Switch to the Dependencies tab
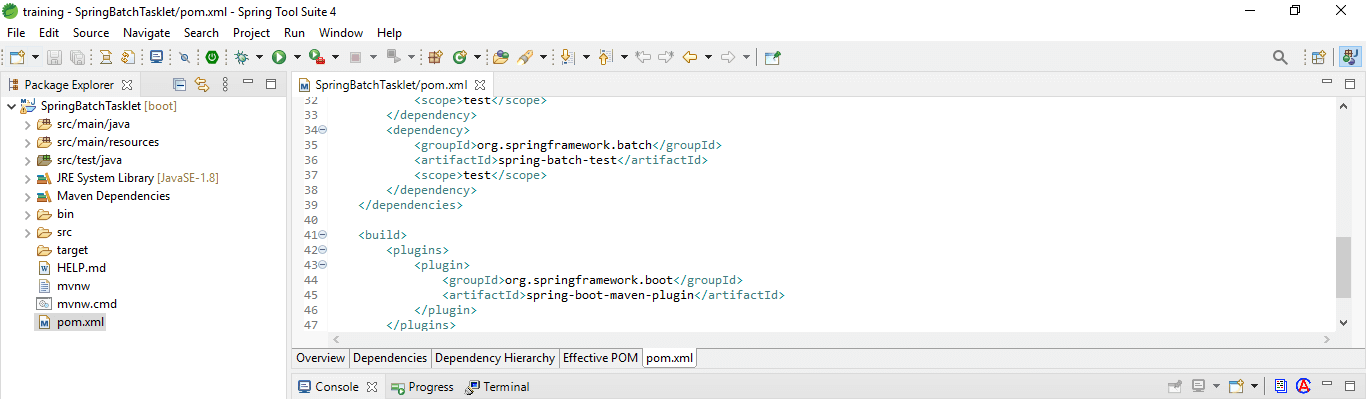 tap(390, 358)
